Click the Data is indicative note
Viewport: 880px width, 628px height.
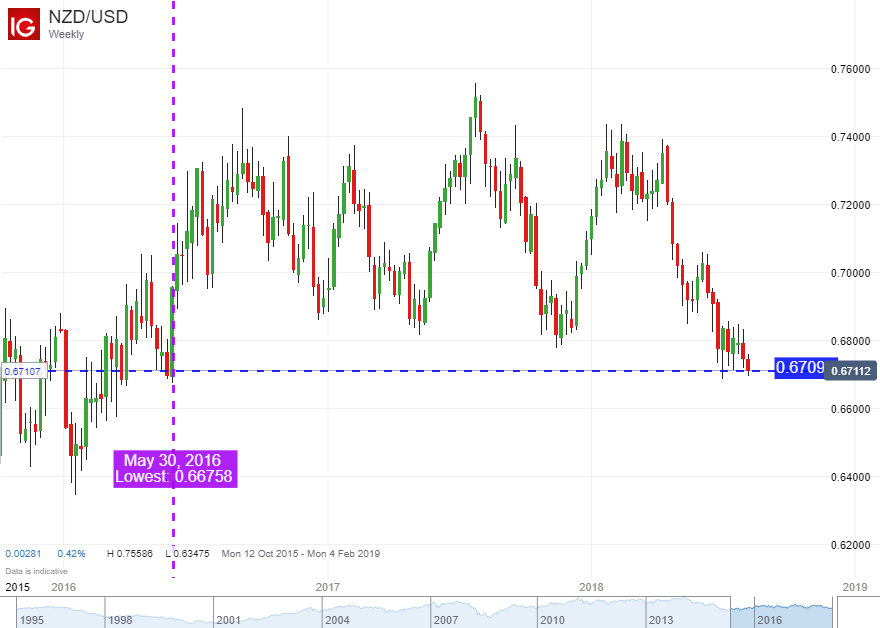[36, 571]
